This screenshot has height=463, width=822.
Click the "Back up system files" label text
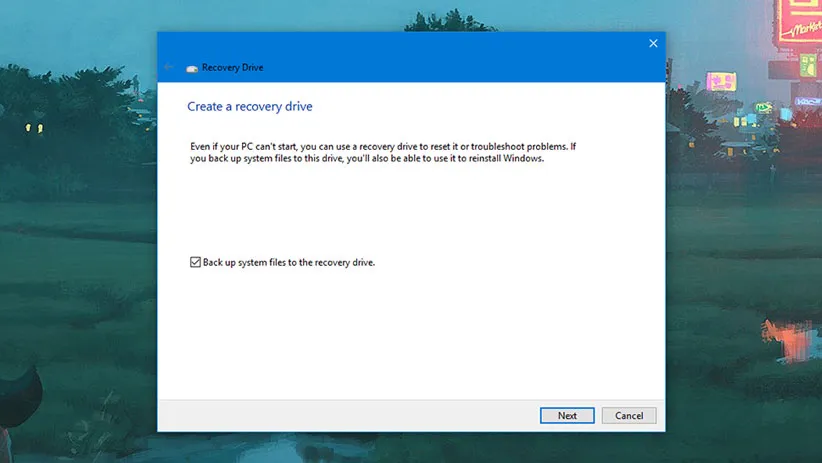[288, 263]
